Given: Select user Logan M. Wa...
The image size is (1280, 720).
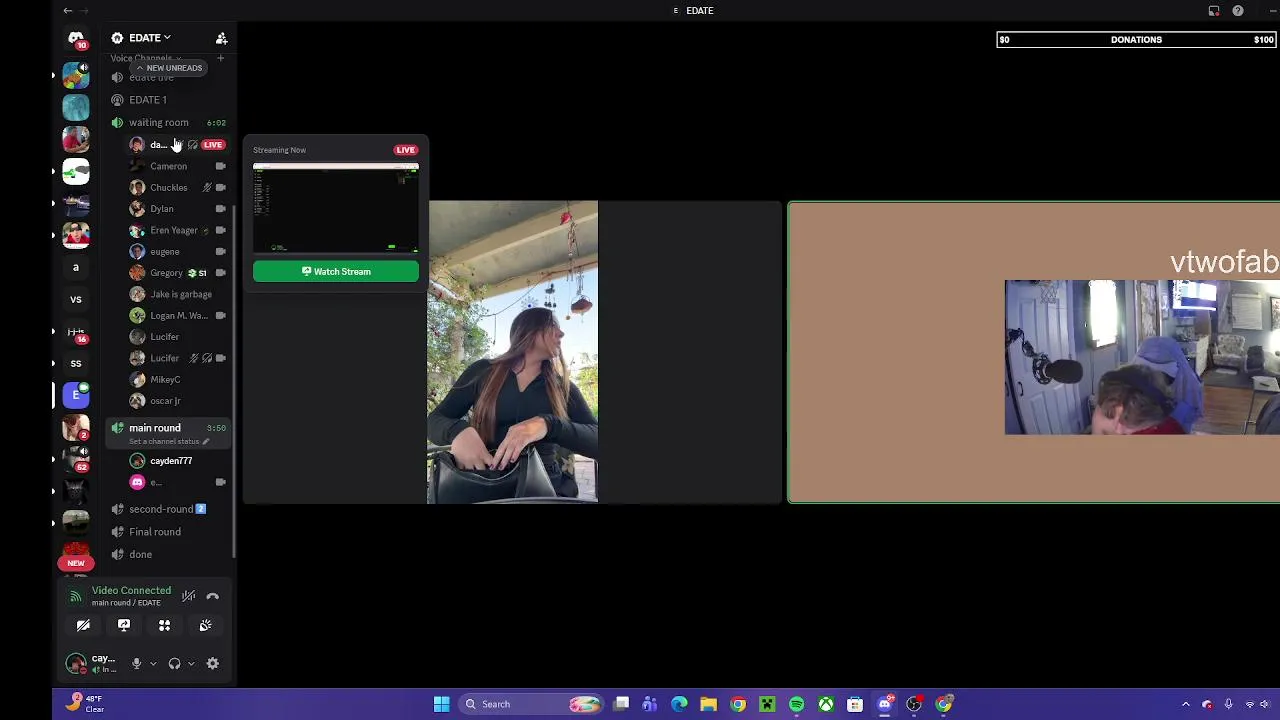Looking at the screenshot, I should pyautogui.click(x=178, y=315).
